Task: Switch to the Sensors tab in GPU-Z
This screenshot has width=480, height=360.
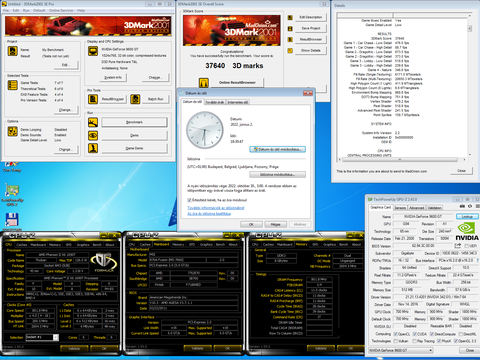Action: (x=400, y=208)
